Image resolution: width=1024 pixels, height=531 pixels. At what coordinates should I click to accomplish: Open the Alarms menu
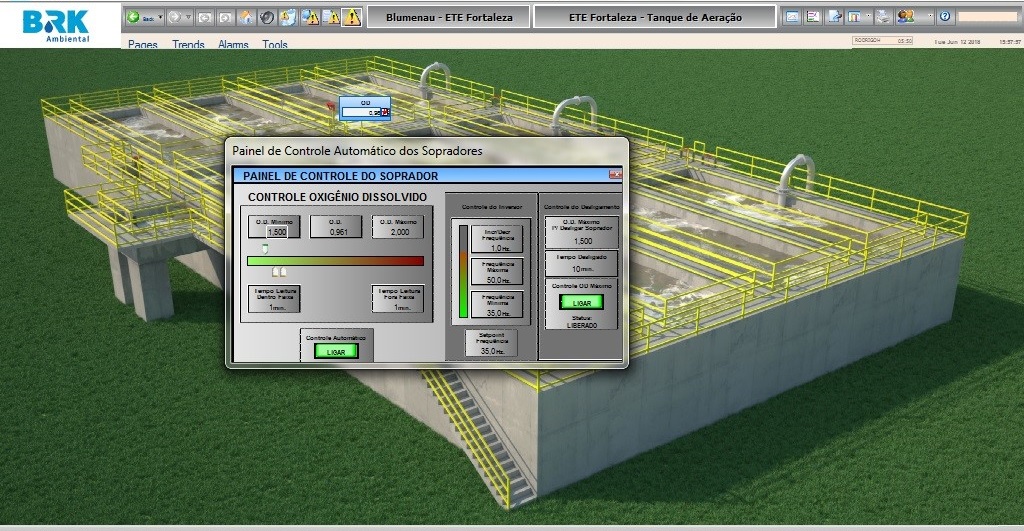(233, 45)
